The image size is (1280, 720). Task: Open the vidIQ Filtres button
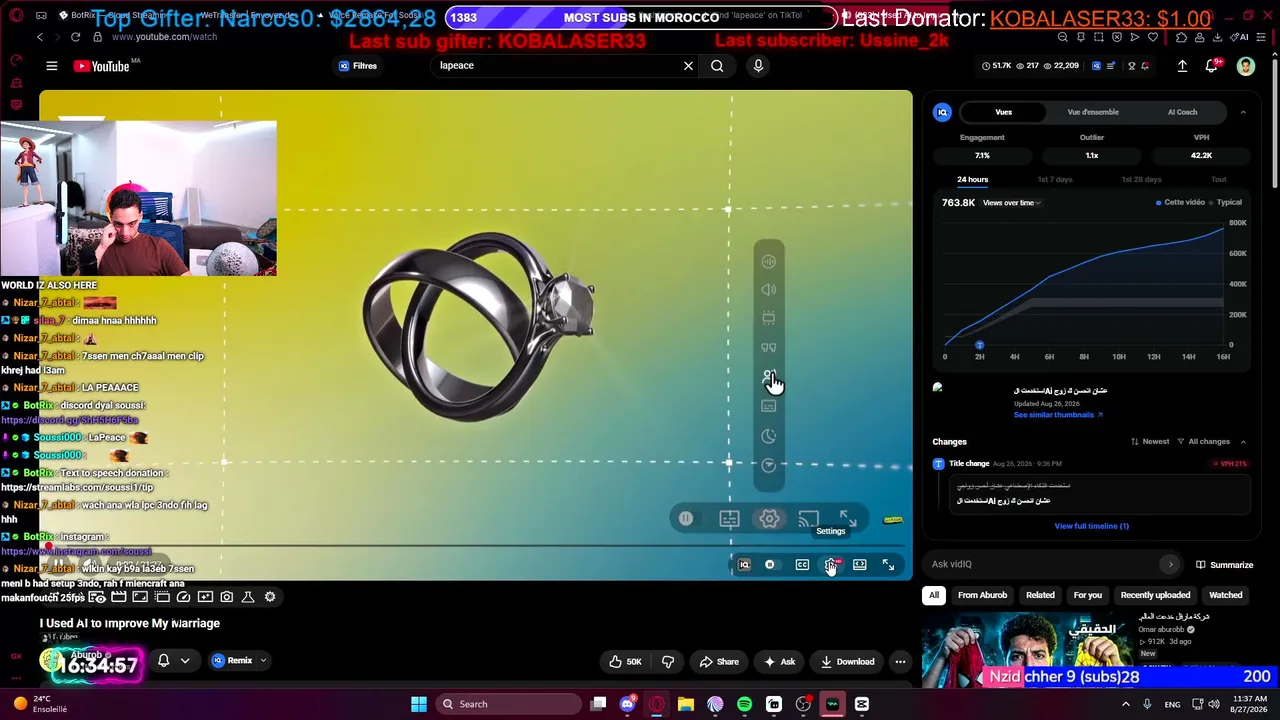[x=357, y=66]
